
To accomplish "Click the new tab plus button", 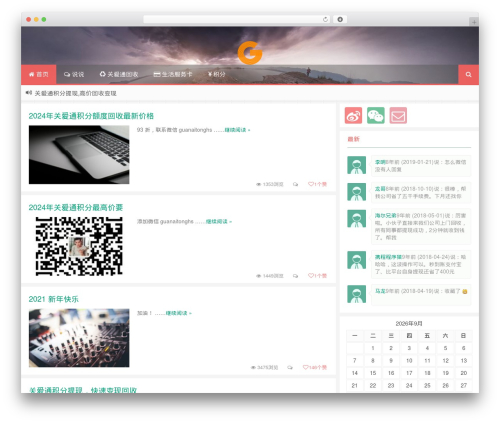I will click(x=474, y=22).
